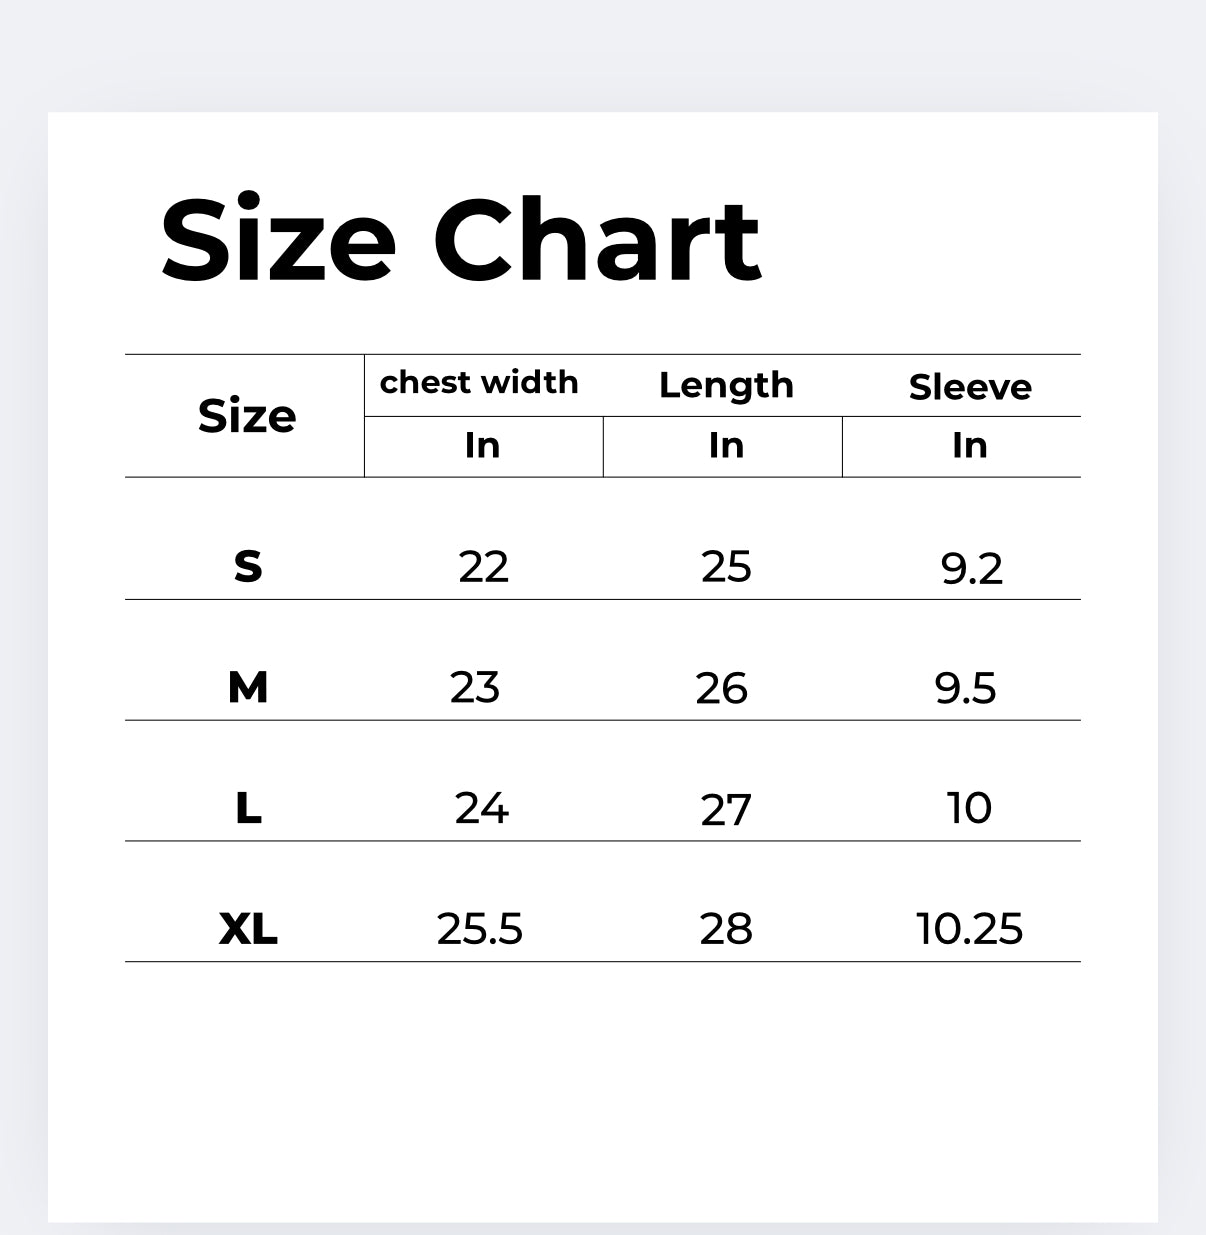Click chest width value 25.5

click(x=479, y=930)
